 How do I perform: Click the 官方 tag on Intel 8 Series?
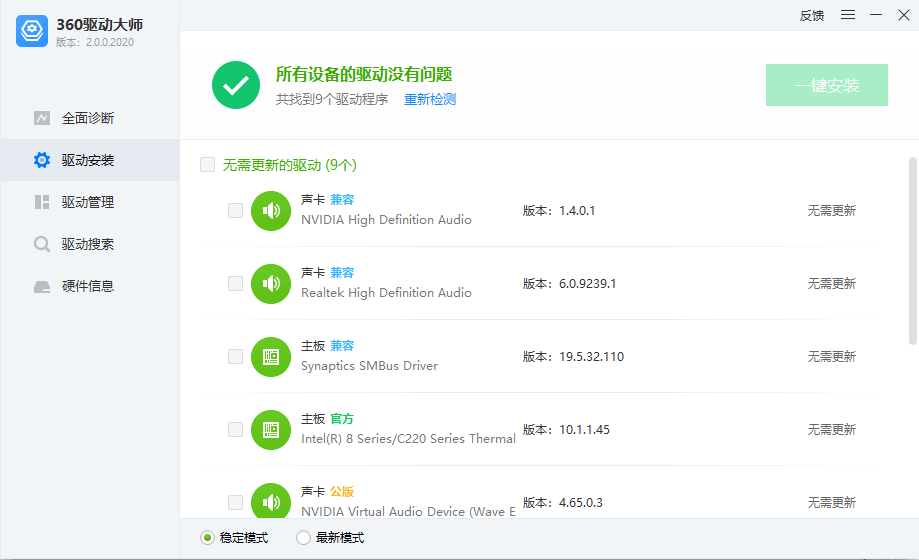[342, 419]
